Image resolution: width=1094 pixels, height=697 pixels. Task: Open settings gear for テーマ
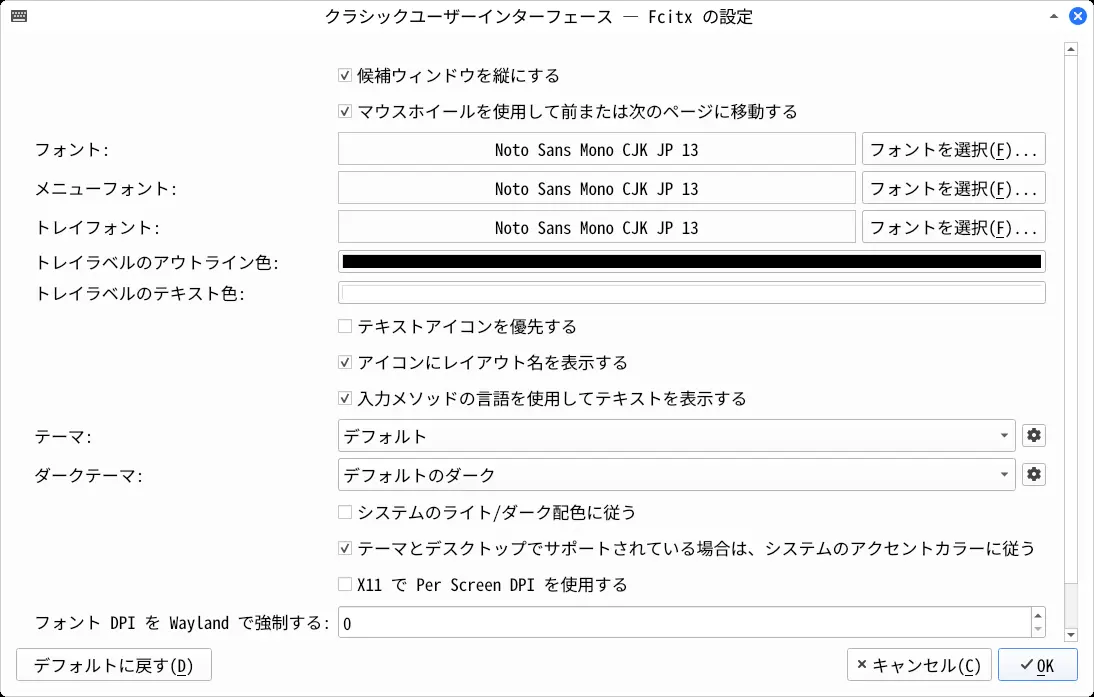pos(1034,436)
